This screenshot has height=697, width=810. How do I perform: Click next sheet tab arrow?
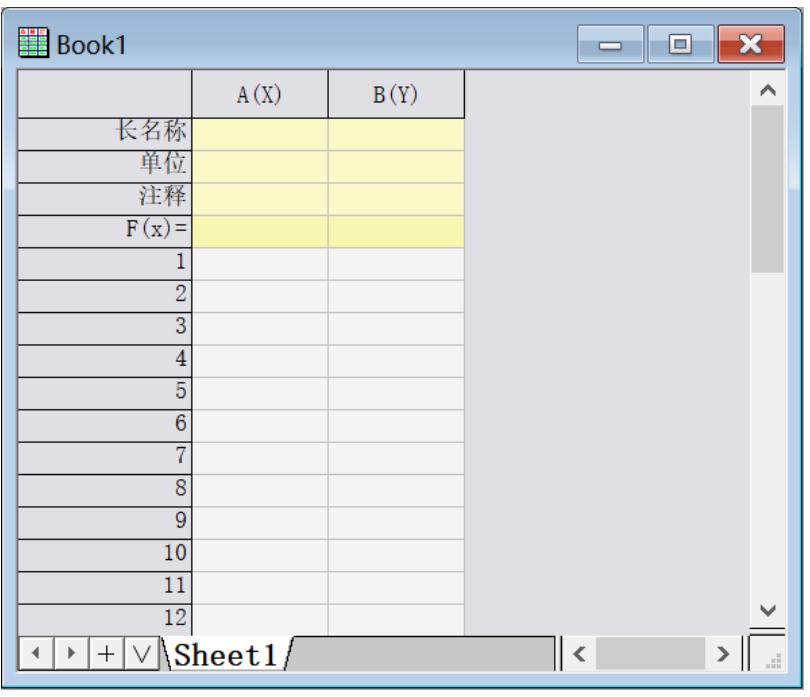tap(71, 654)
